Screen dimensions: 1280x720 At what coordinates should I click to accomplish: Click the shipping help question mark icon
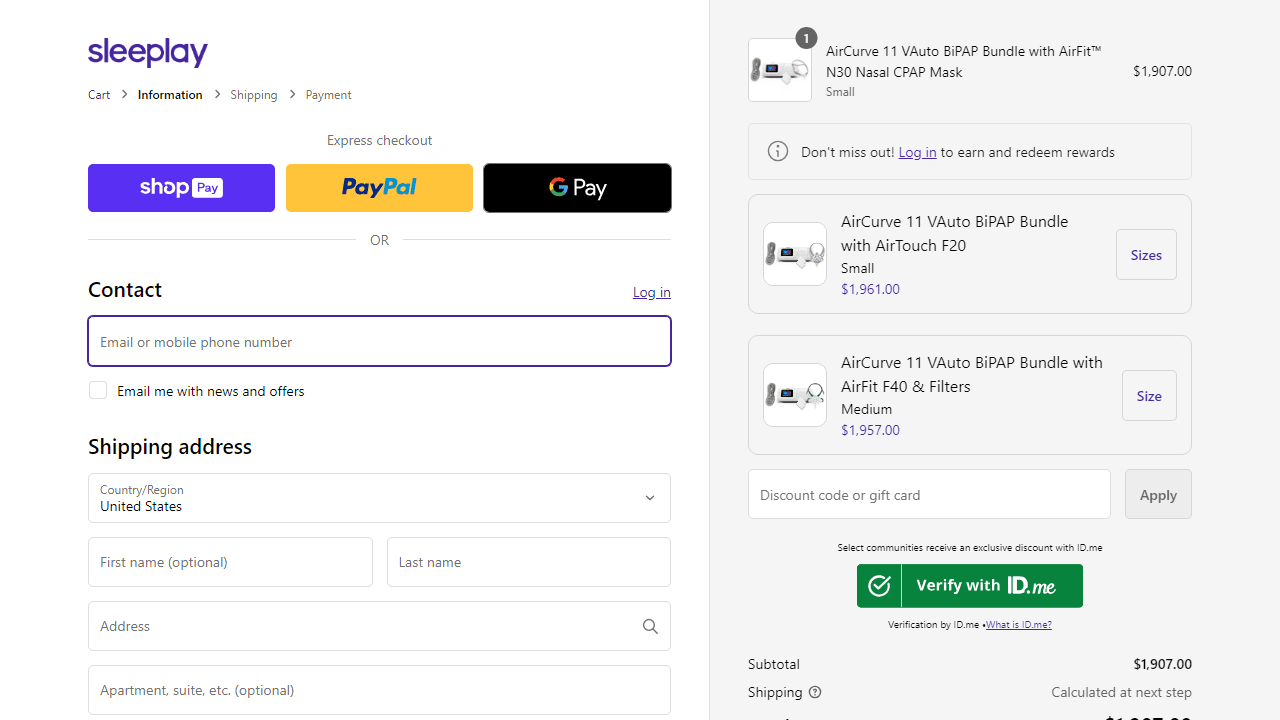pos(815,692)
